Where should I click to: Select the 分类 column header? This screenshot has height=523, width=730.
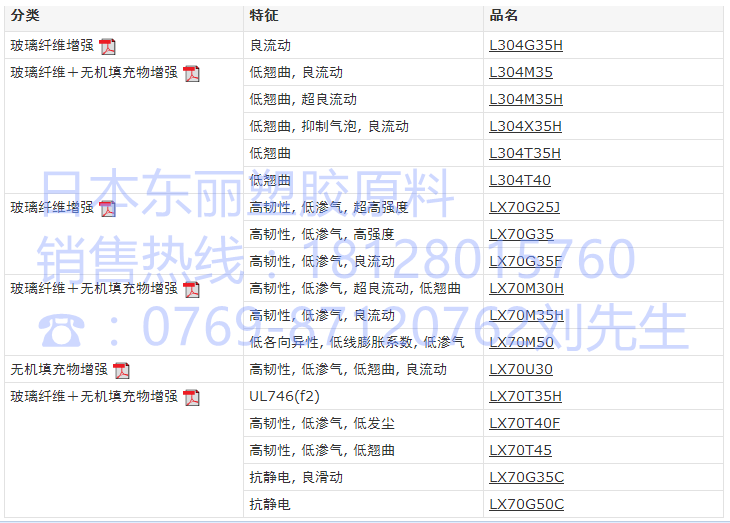coord(25,15)
